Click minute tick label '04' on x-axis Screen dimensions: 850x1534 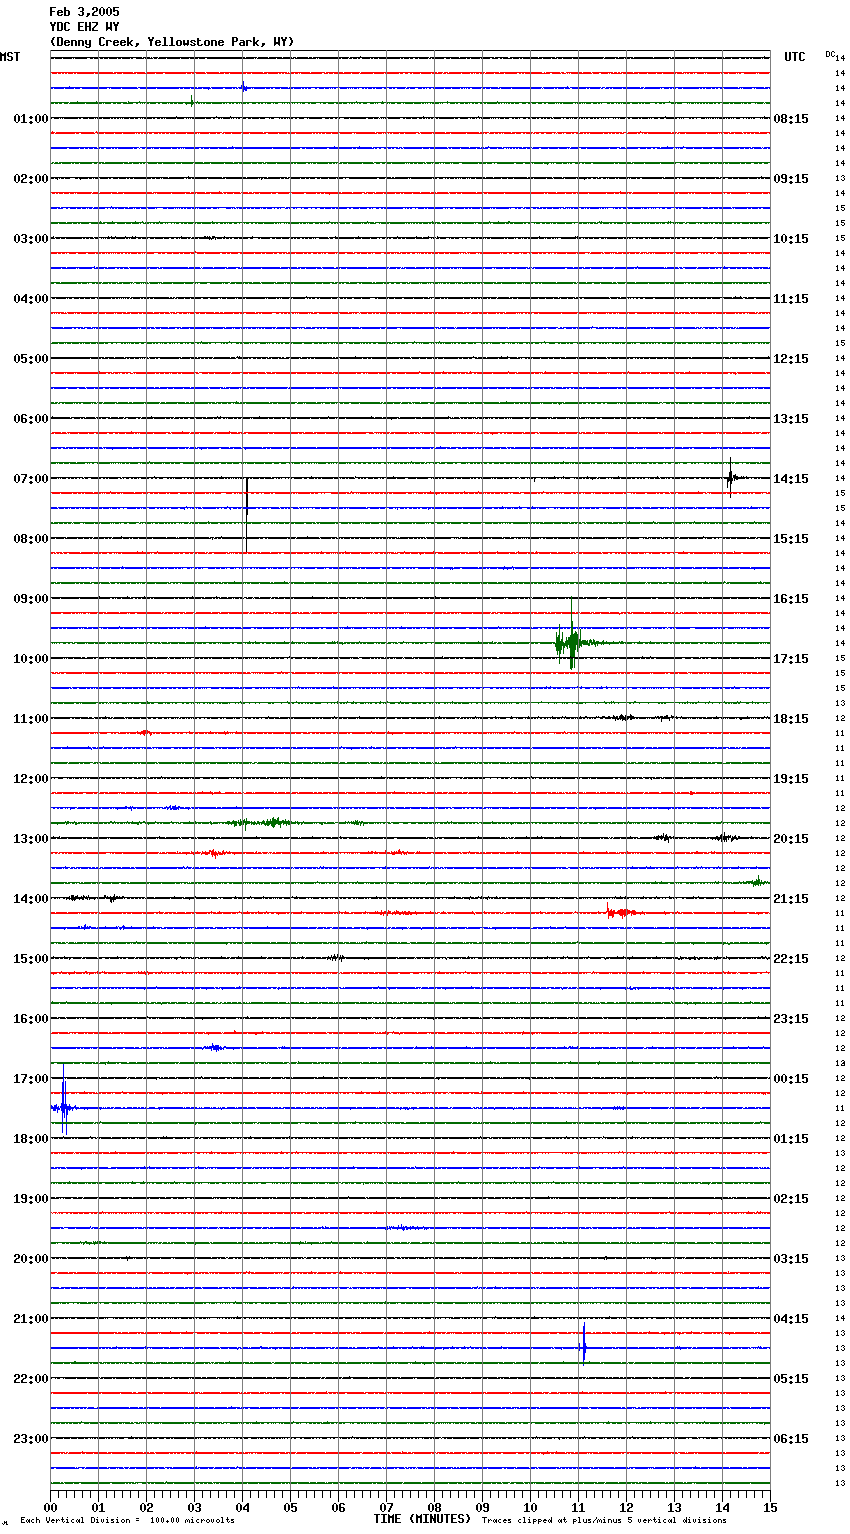(242, 1507)
